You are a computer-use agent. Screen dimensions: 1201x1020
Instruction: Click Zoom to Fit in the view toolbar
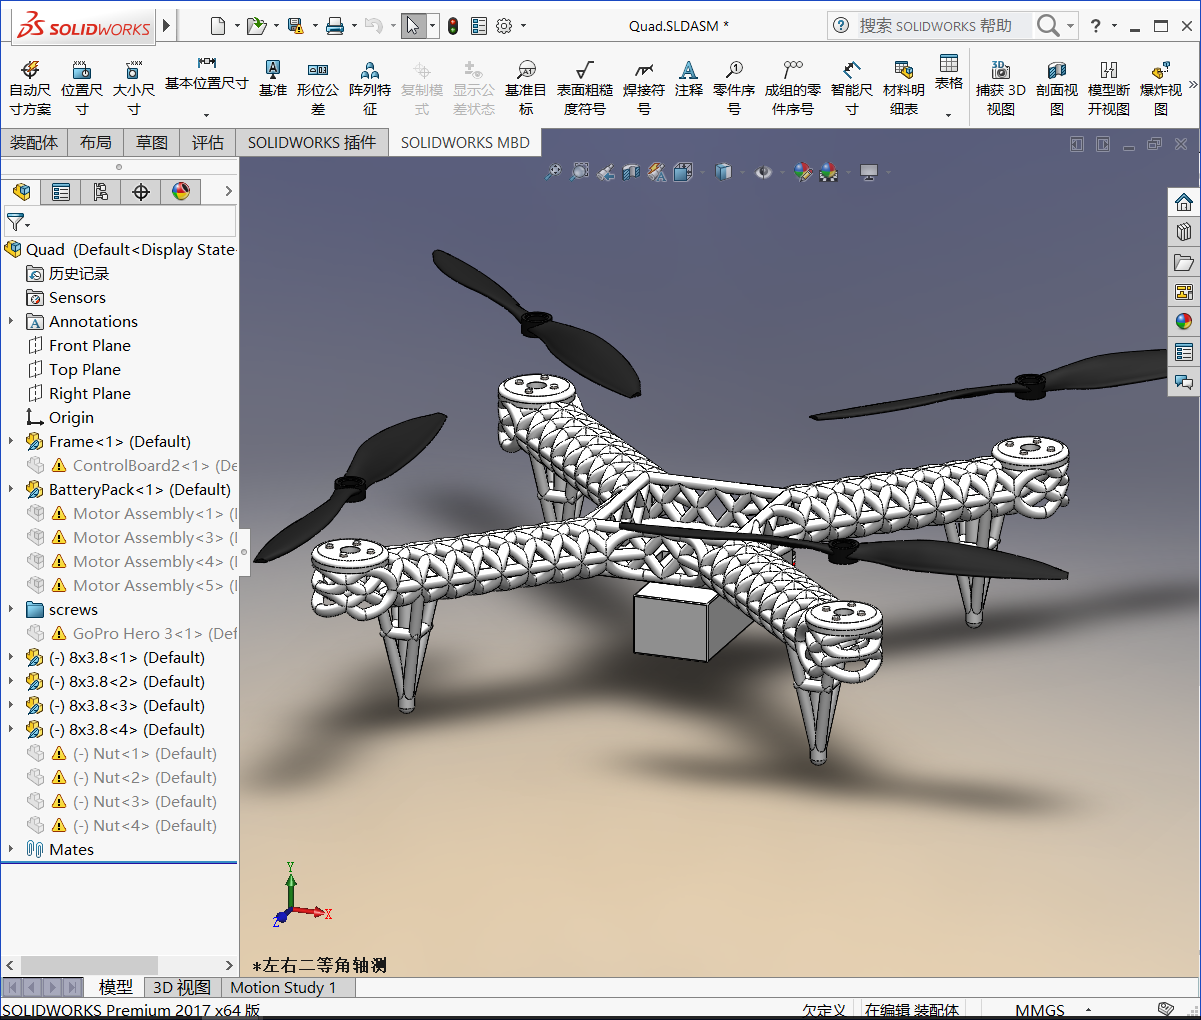(553, 172)
